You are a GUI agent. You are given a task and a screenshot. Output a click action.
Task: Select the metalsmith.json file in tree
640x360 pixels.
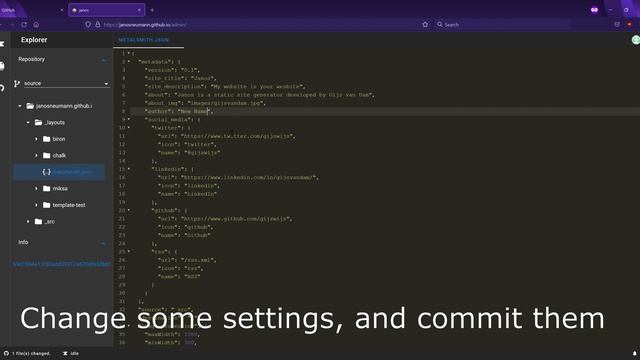coord(59,172)
